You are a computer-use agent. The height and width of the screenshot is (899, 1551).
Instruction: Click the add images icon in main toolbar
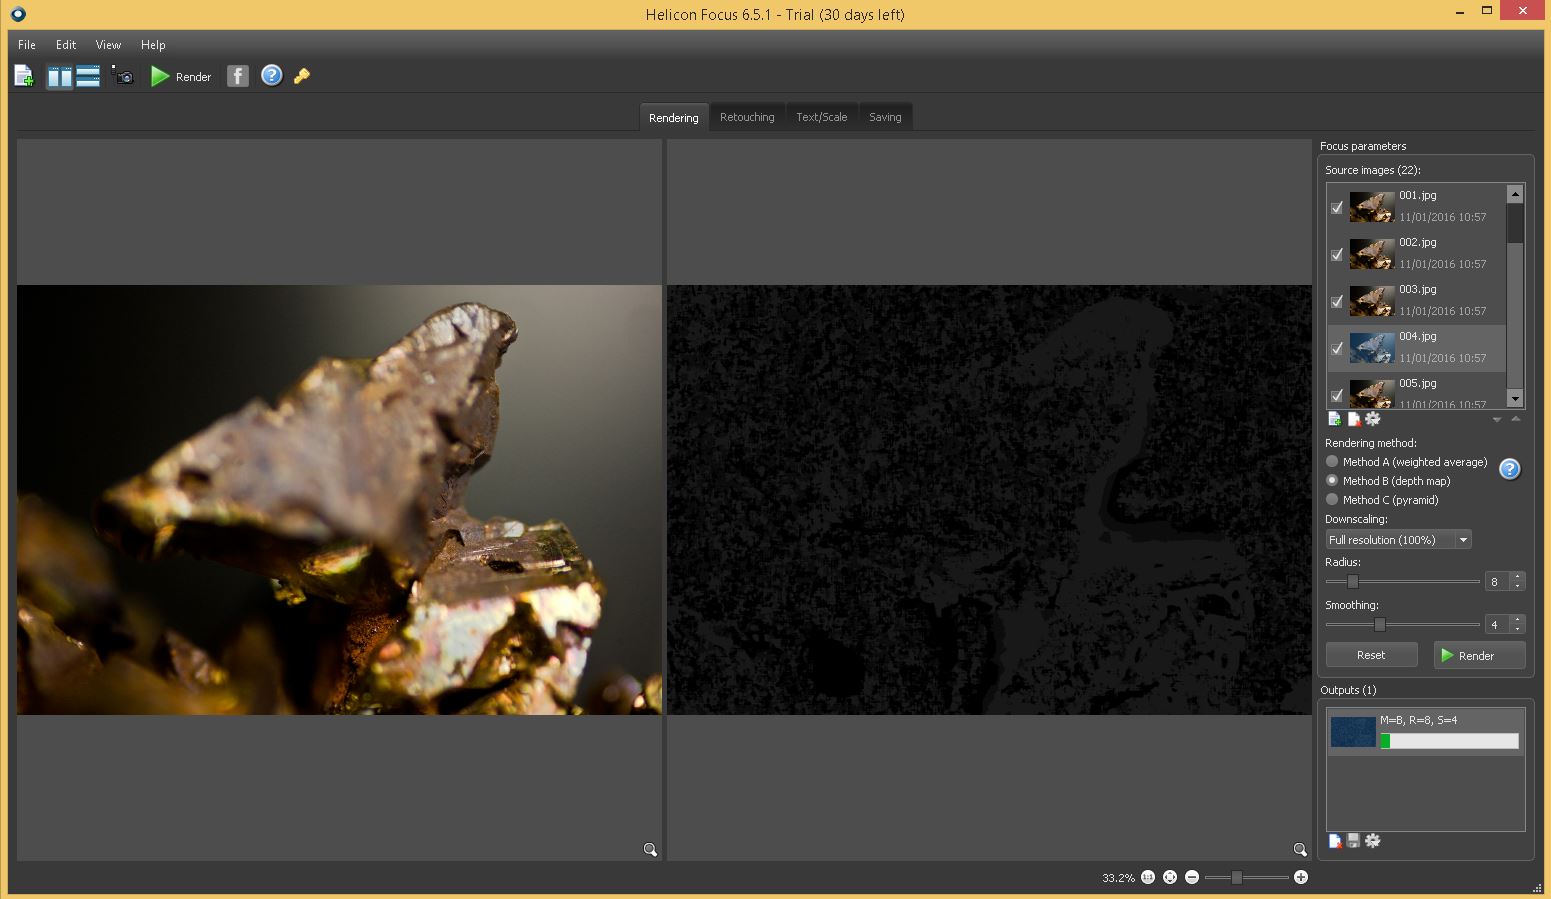23,76
